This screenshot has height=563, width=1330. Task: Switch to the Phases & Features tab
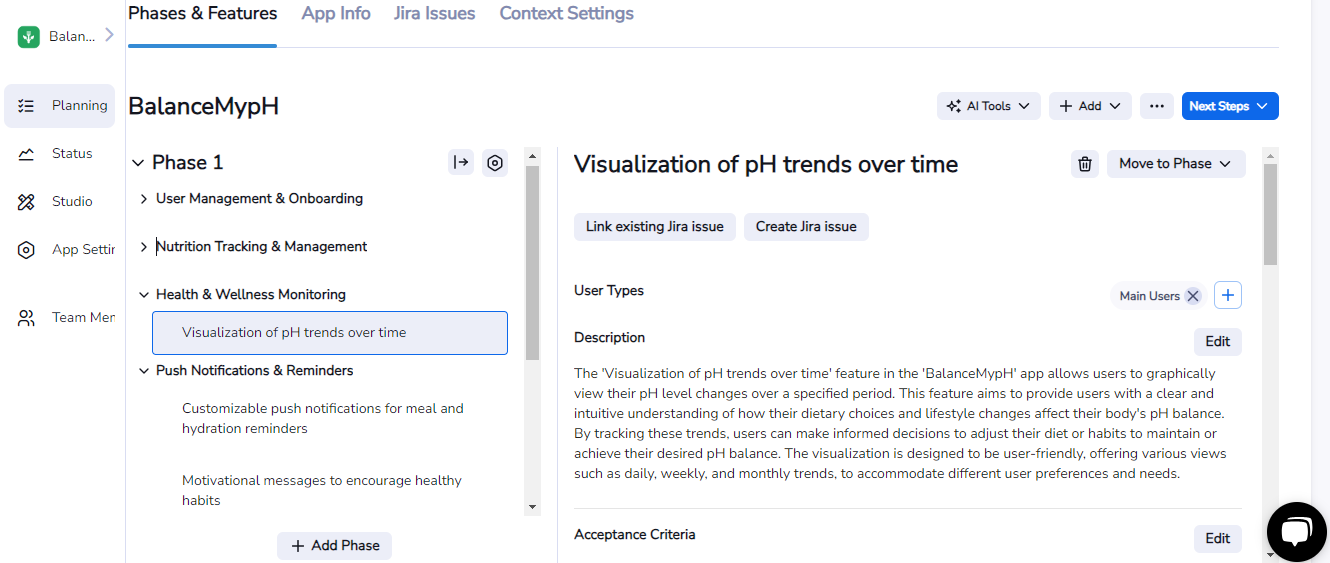(x=203, y=14)
